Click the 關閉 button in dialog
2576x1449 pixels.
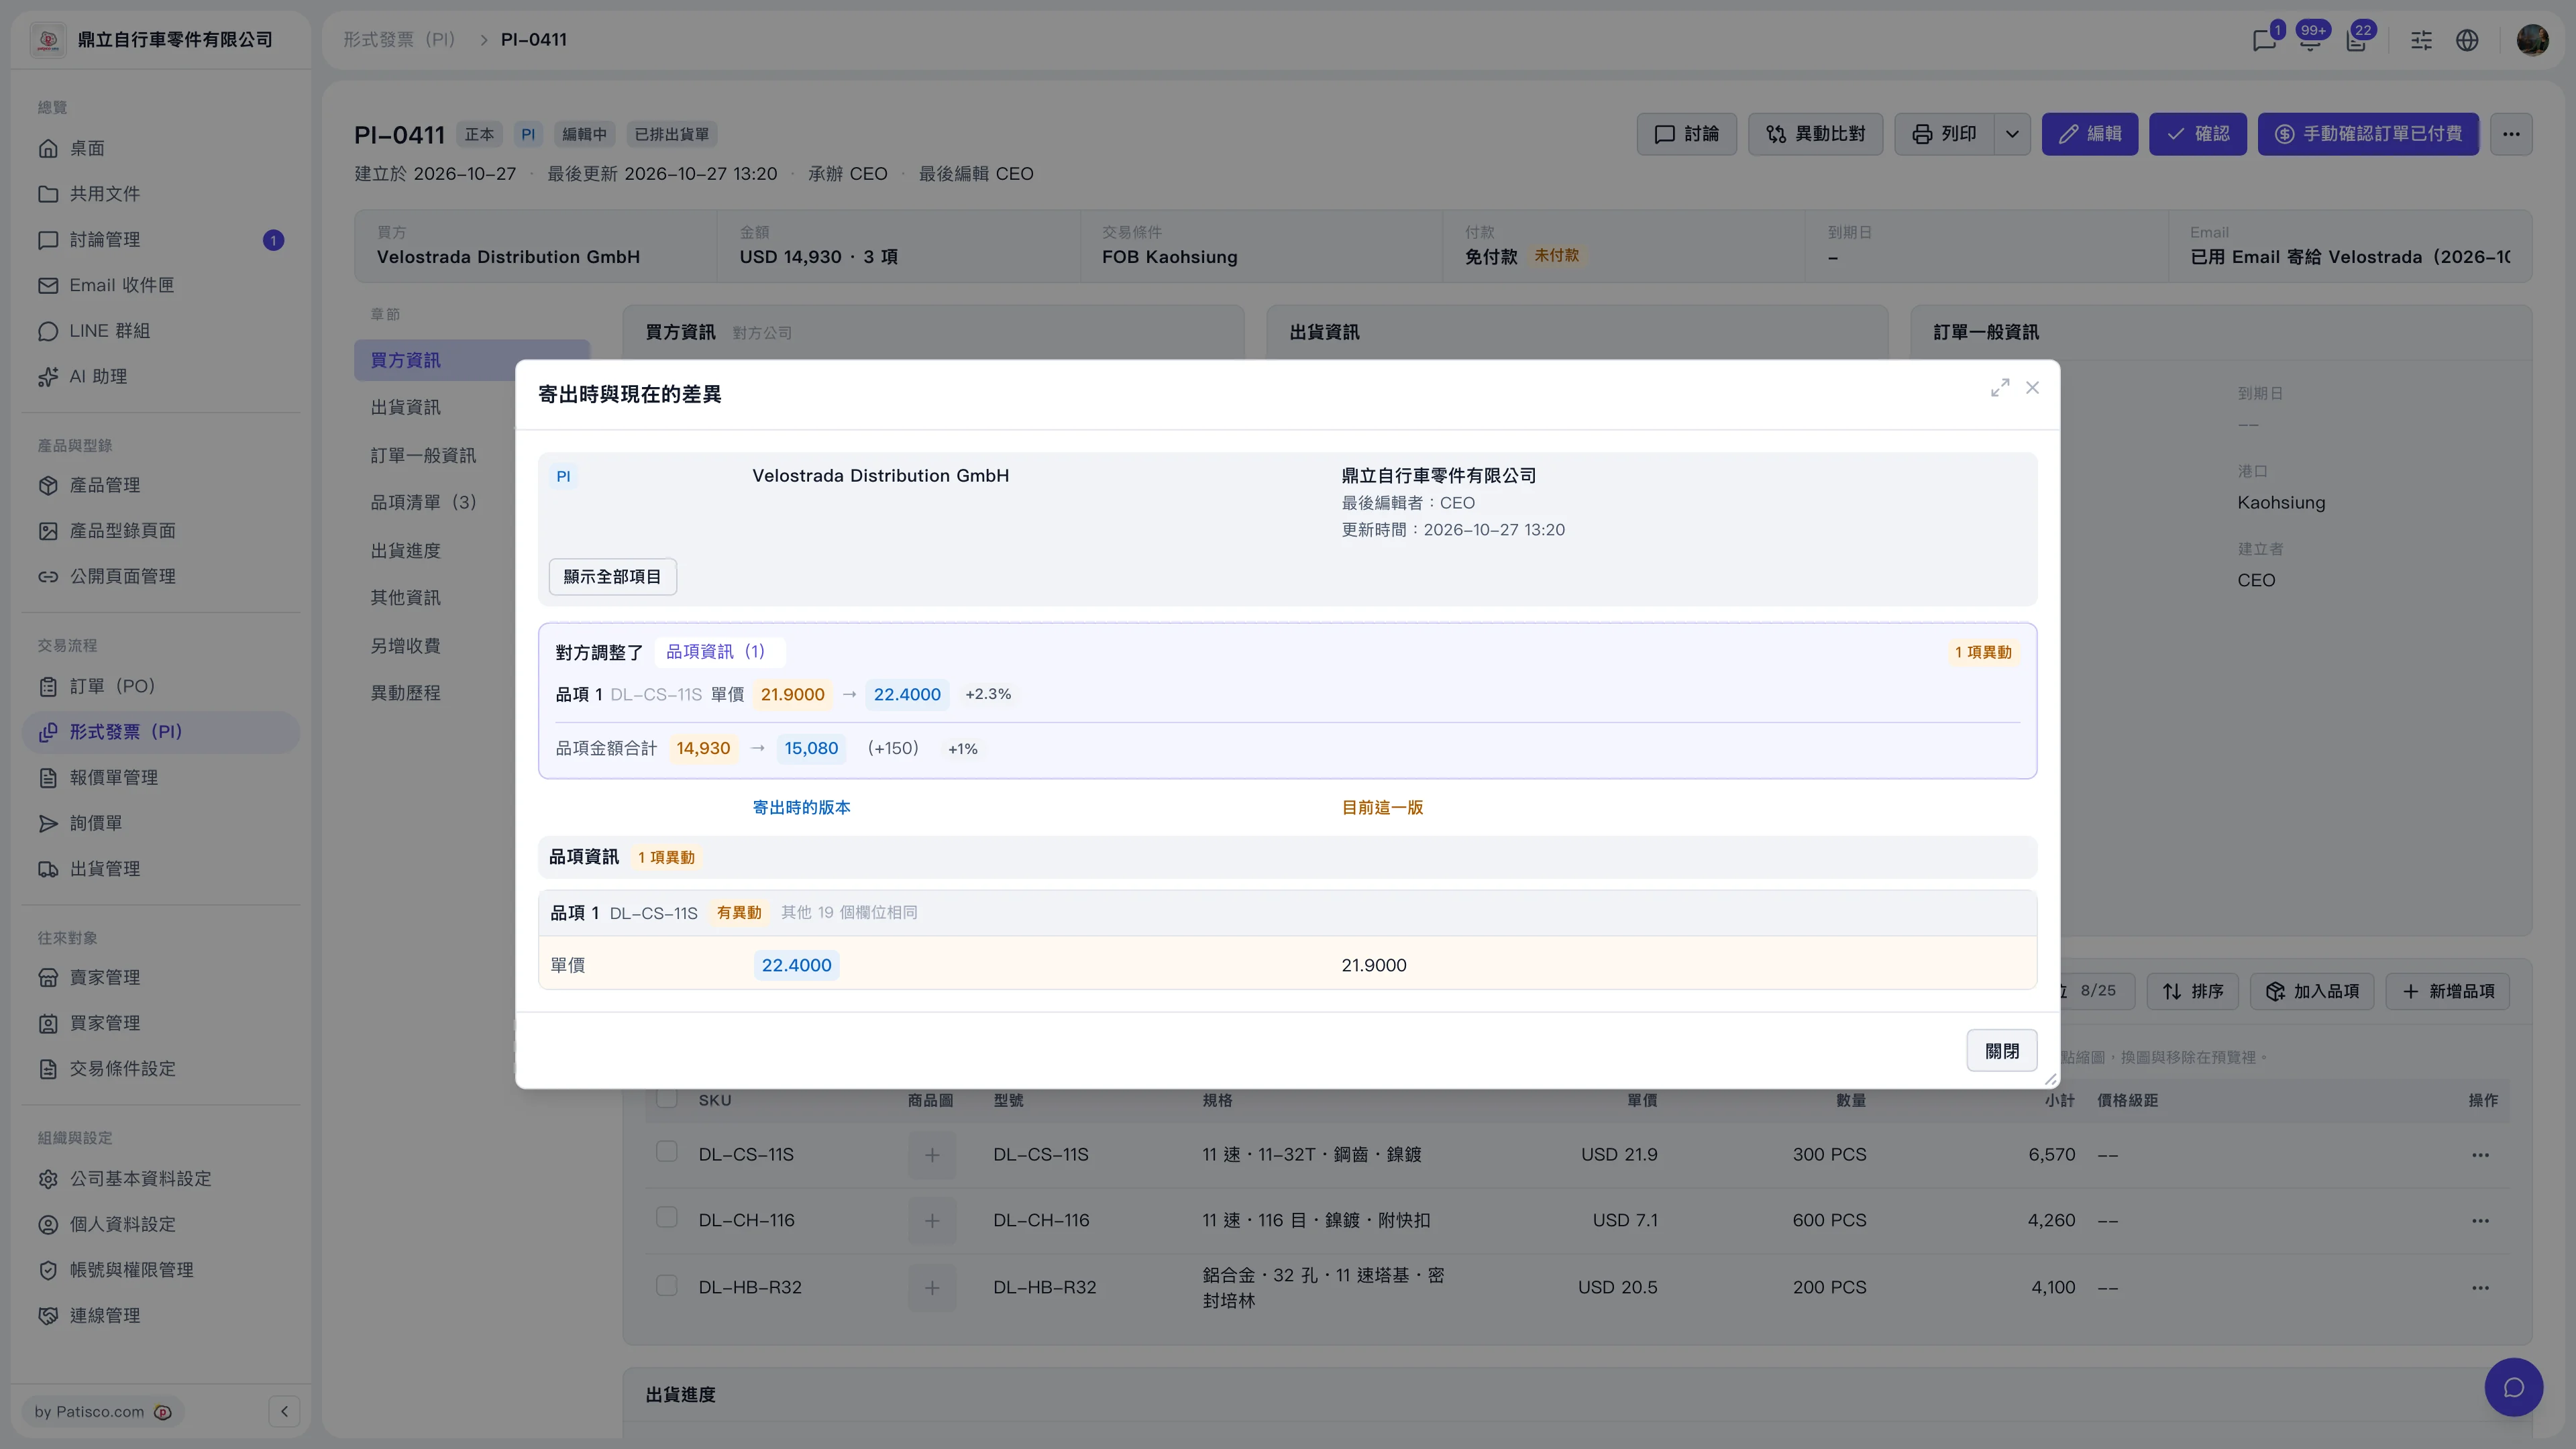[2001, 1051]
